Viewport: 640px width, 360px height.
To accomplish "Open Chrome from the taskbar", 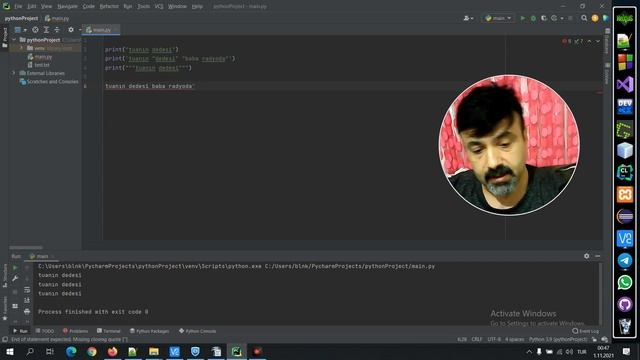I will [x=92, y=351].
